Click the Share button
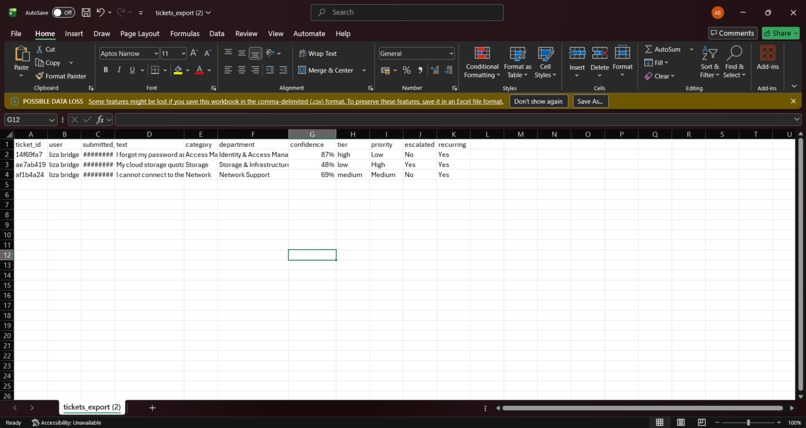Image resolution: width=806 pixels, height=428 pixels. (781, 33)
